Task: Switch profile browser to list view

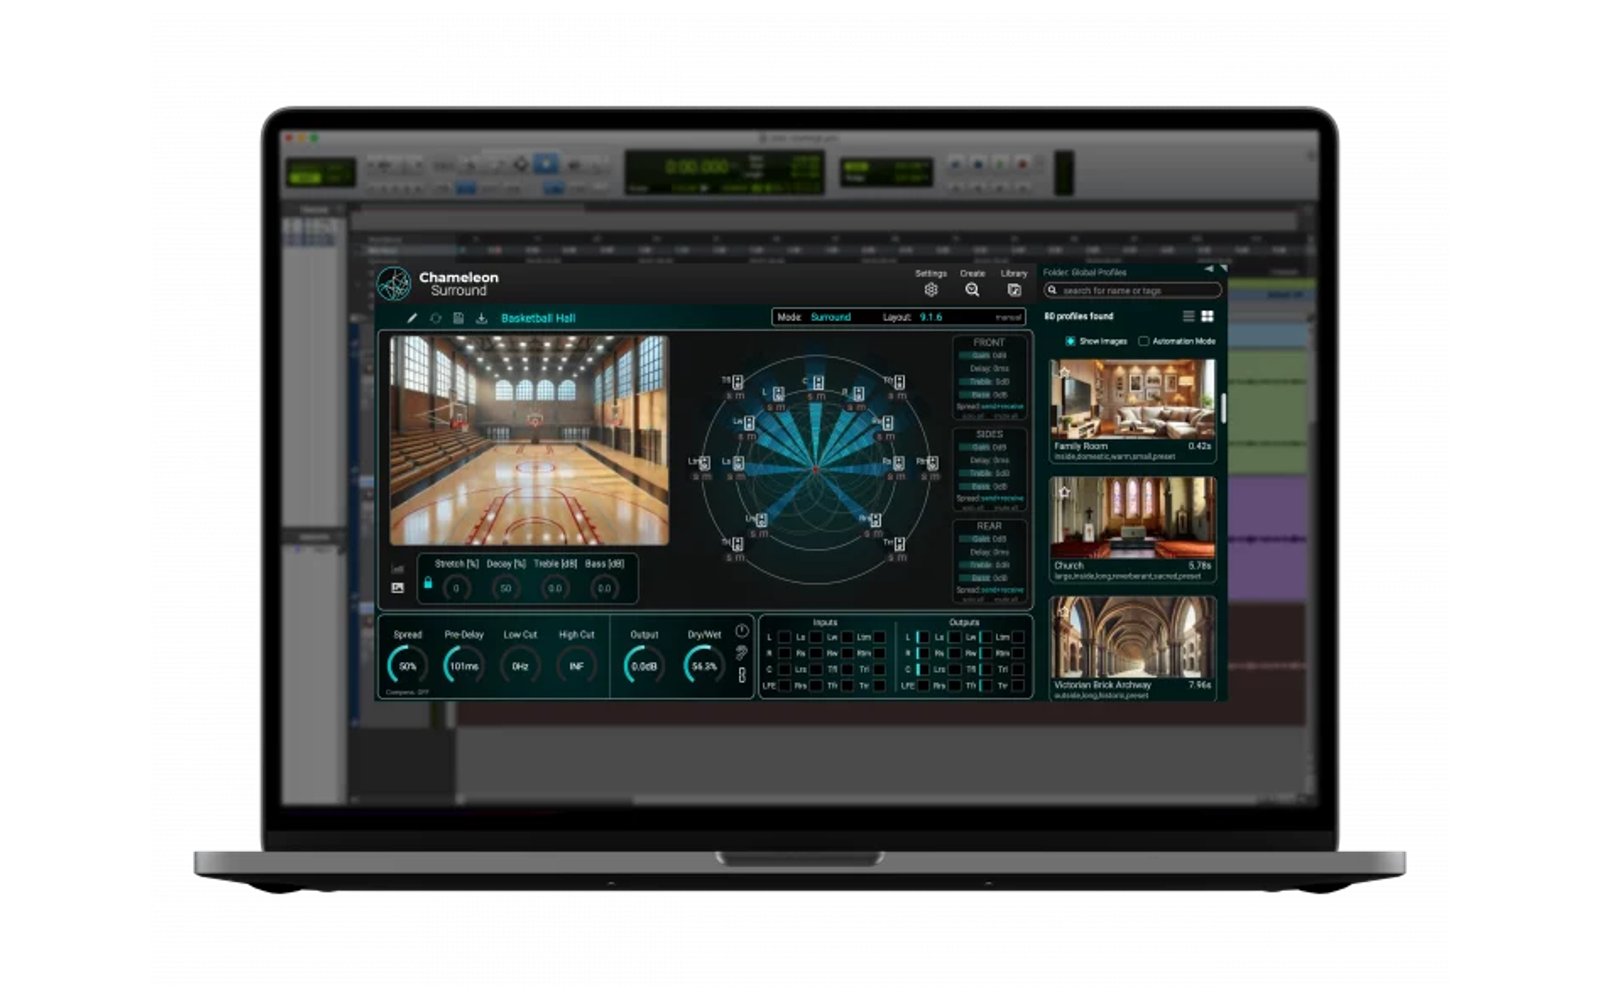Action: (1188, 316)
